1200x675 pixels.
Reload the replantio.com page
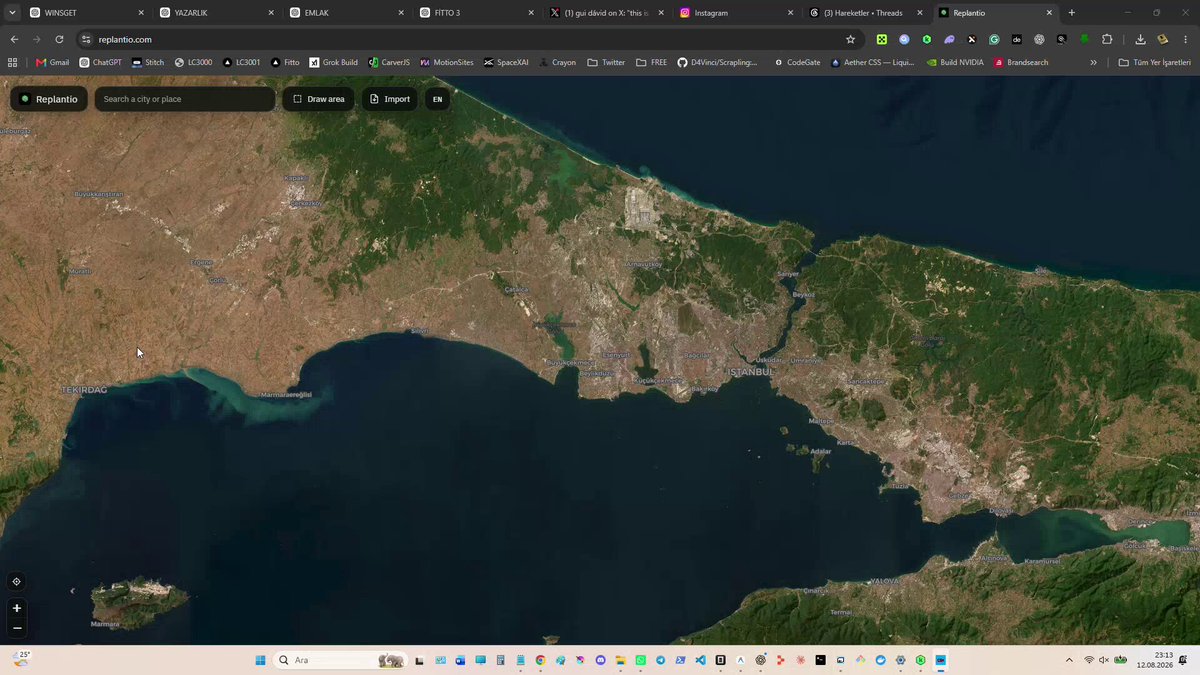59,39
